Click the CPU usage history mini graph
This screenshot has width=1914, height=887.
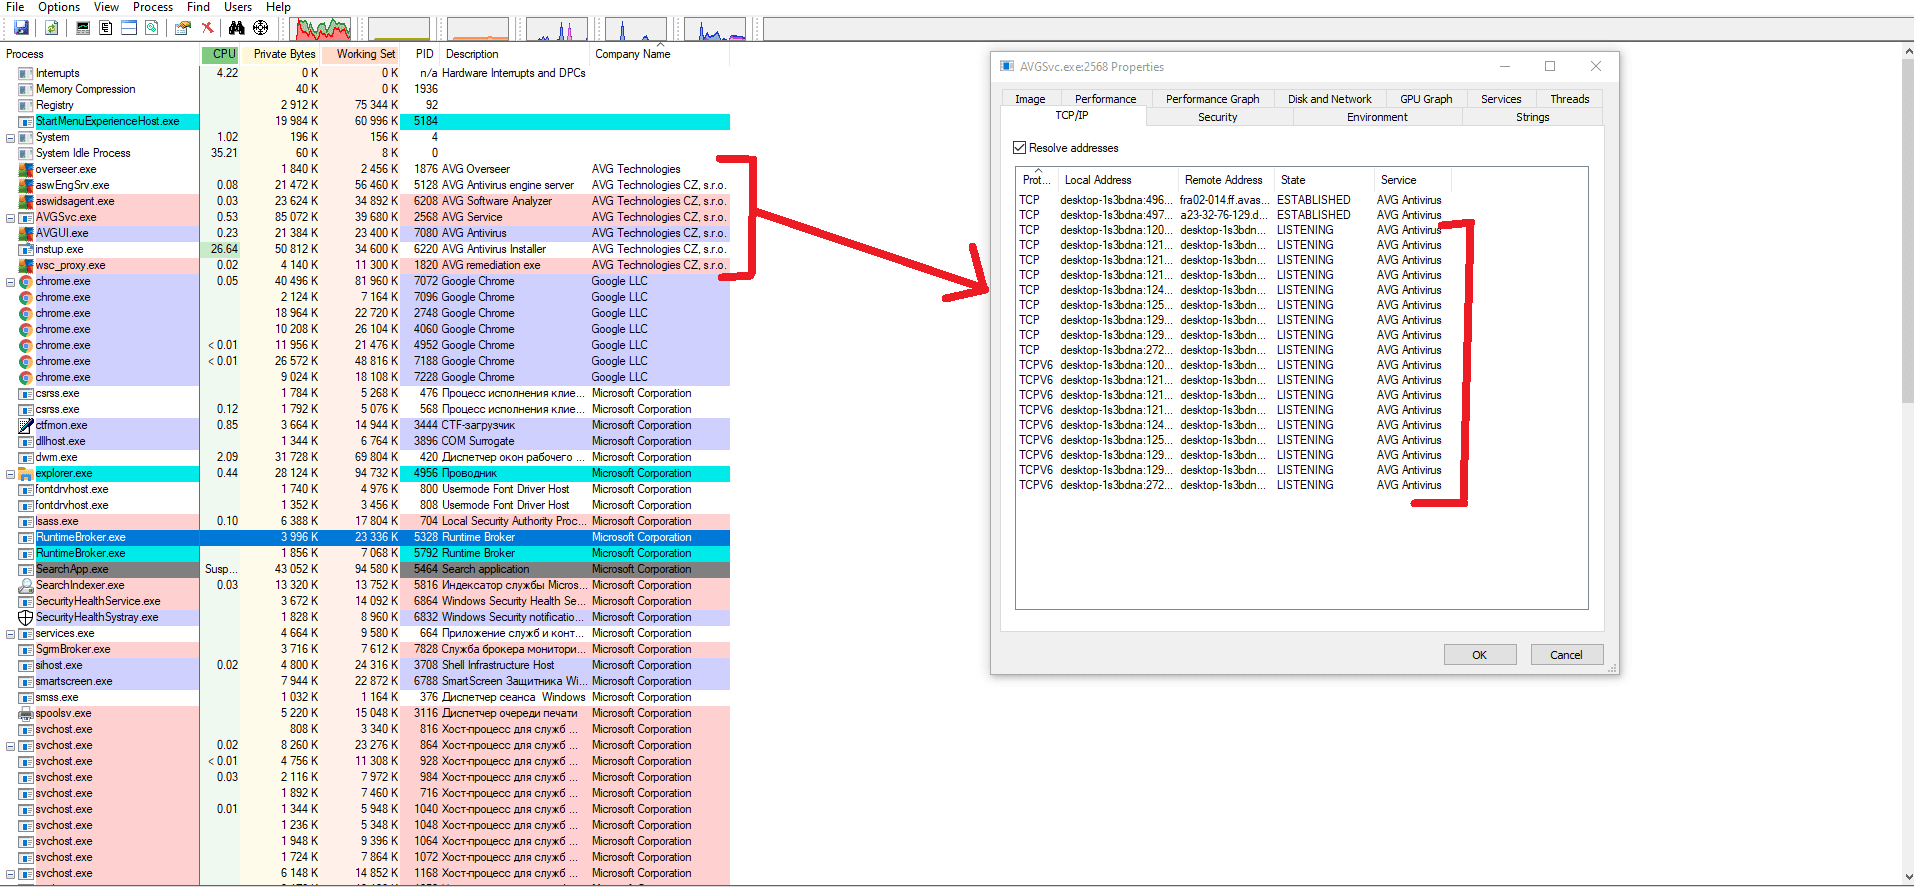pos(322,29)
